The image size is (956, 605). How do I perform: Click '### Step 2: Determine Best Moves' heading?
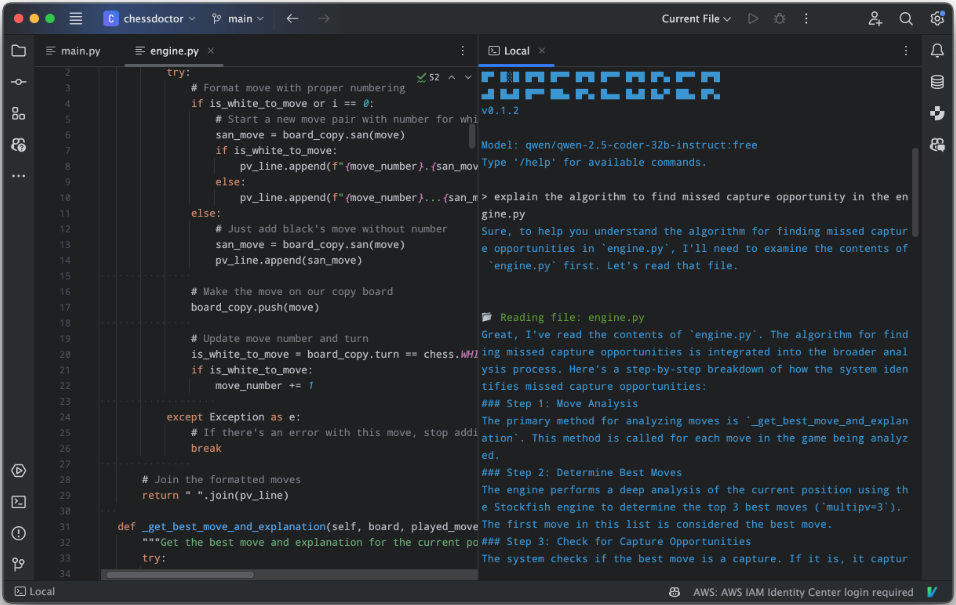click(581, 473)
